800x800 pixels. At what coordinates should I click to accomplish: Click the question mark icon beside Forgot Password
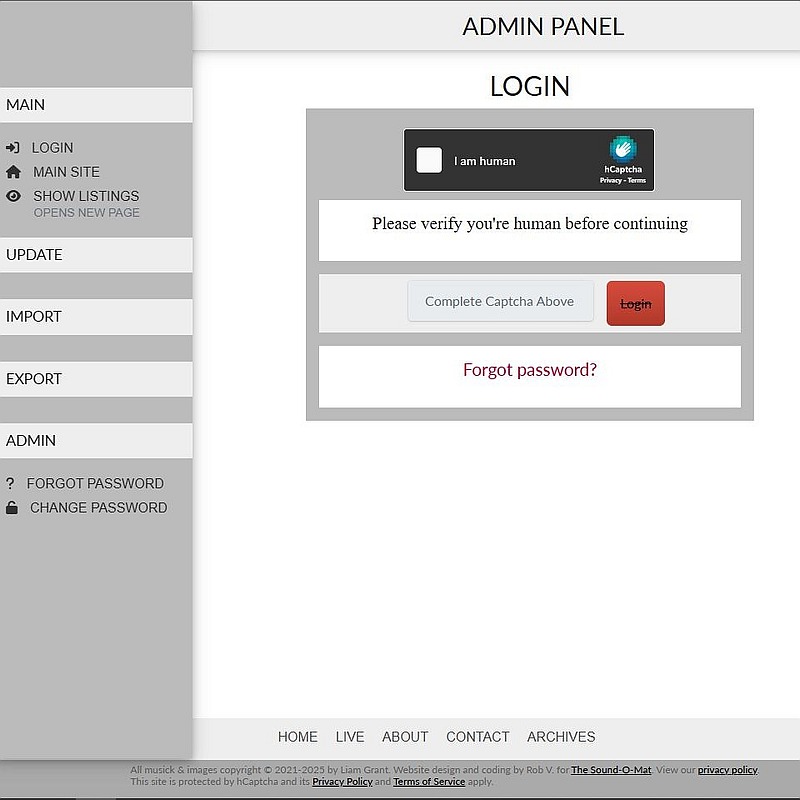coord(10,483)
